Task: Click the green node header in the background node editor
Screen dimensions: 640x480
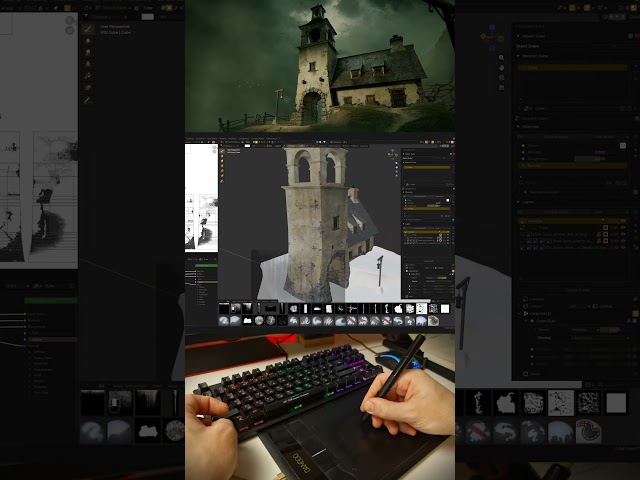Action: (51, 301)
